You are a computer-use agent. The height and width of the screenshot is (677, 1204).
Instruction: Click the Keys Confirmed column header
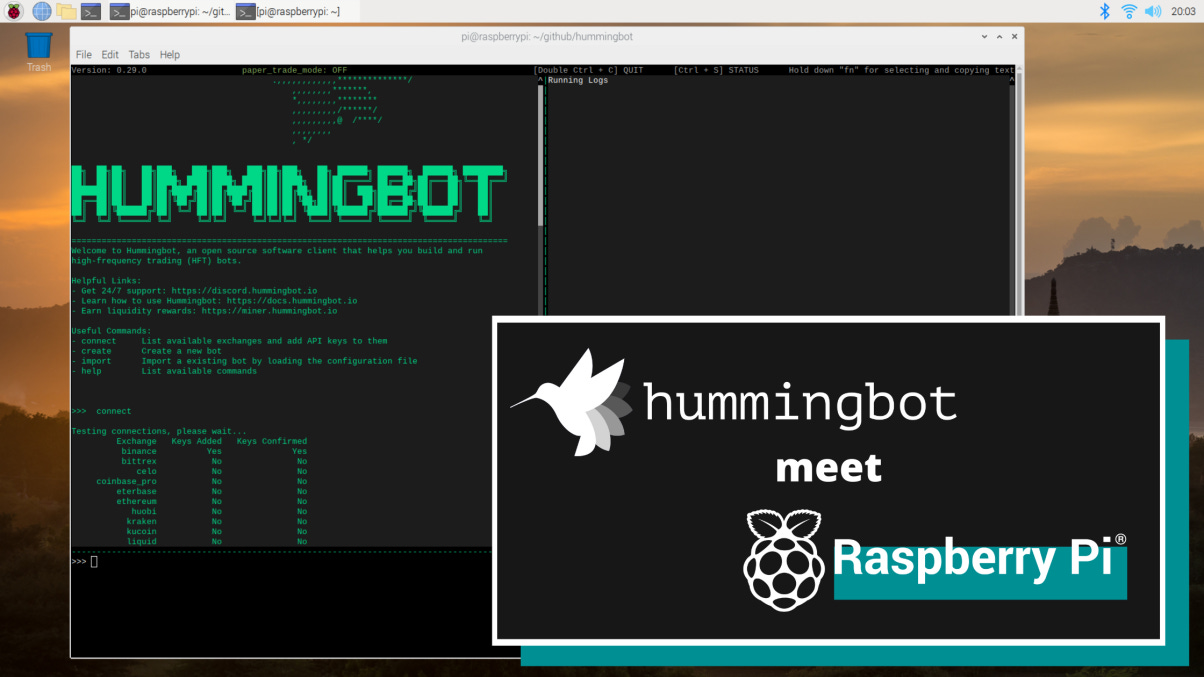click(x=272, y=441)
